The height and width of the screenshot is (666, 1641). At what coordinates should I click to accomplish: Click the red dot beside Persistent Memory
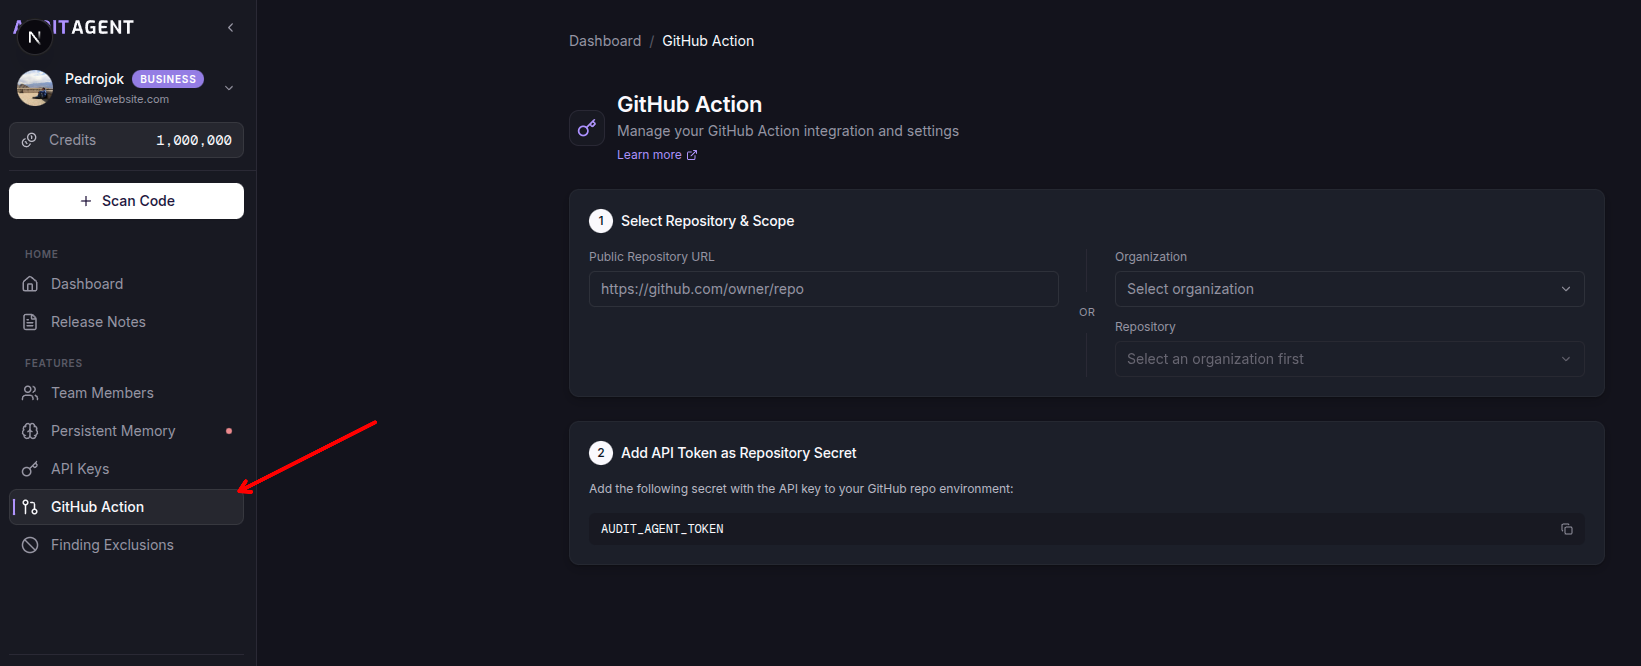click(x=229, y=431)
